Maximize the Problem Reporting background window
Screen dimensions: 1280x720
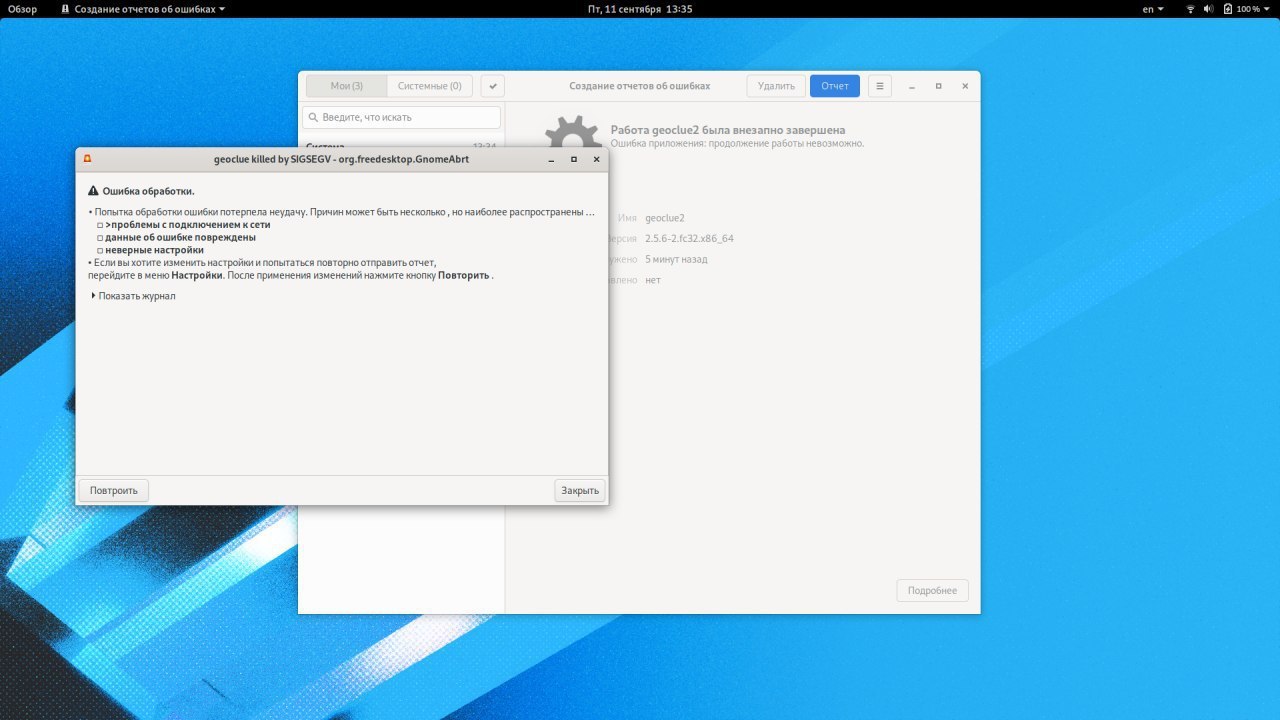938,86
